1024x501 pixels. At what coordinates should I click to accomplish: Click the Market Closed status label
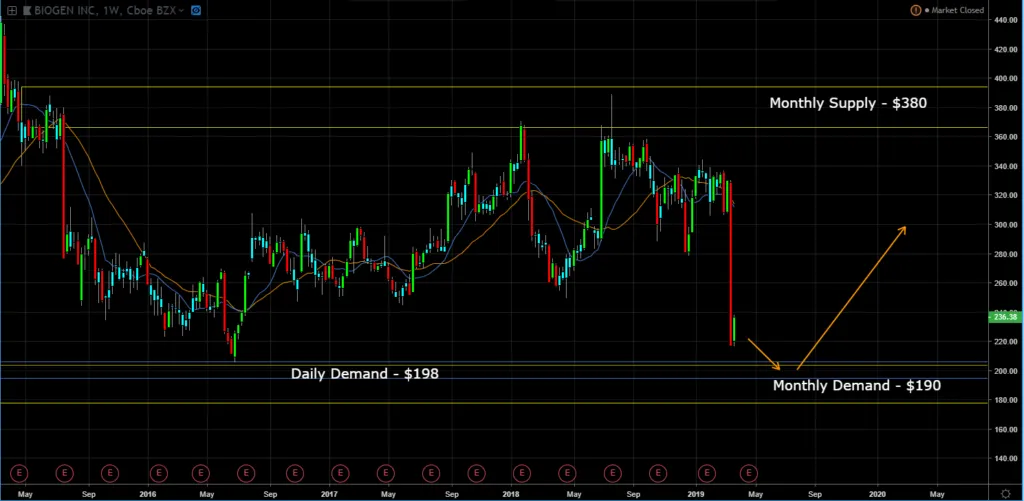pos(957,10)
